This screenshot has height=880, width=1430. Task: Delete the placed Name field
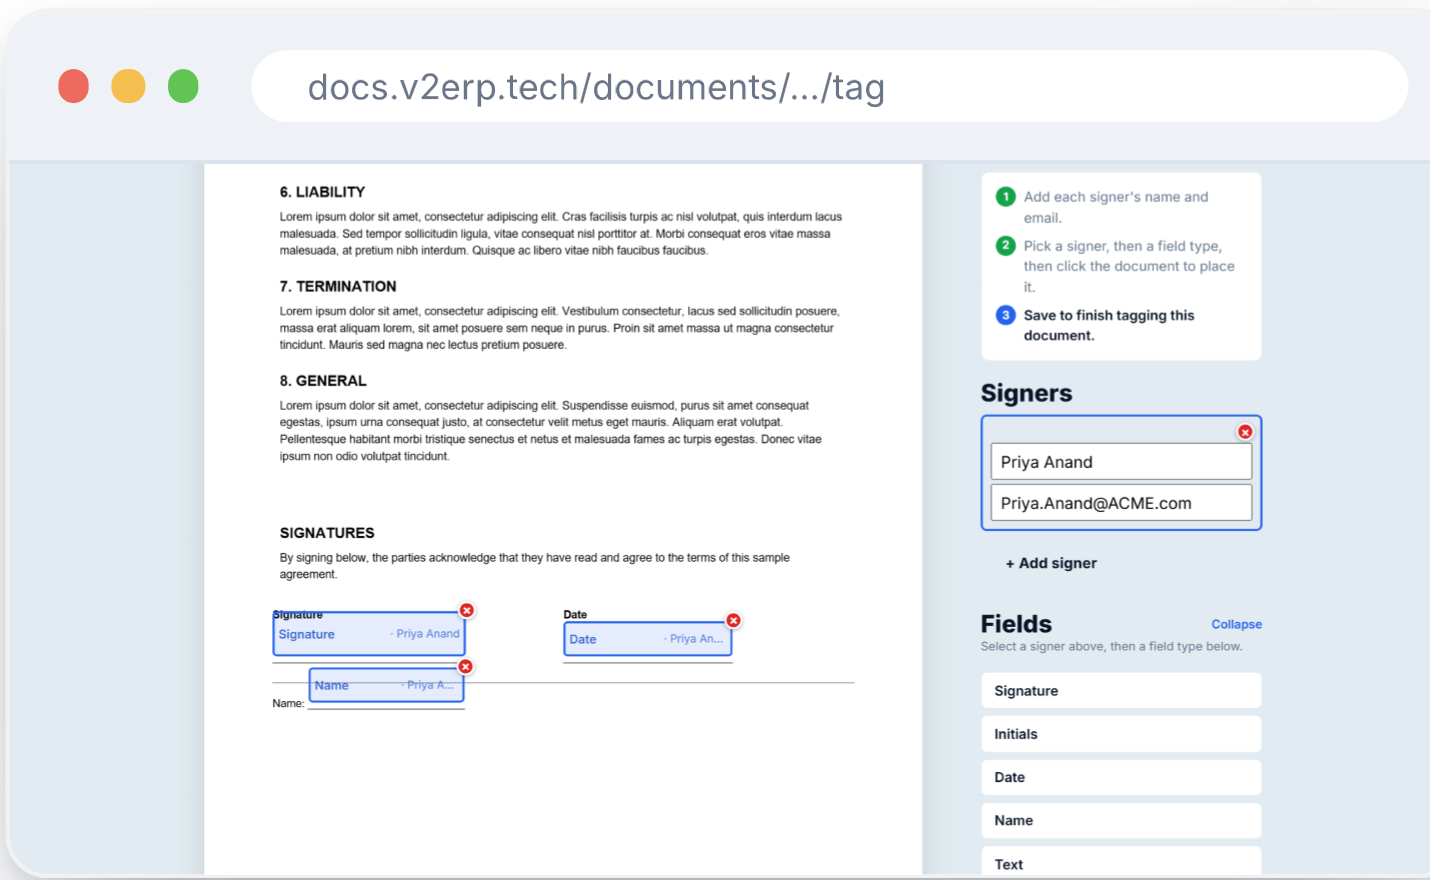pos(465,666)
